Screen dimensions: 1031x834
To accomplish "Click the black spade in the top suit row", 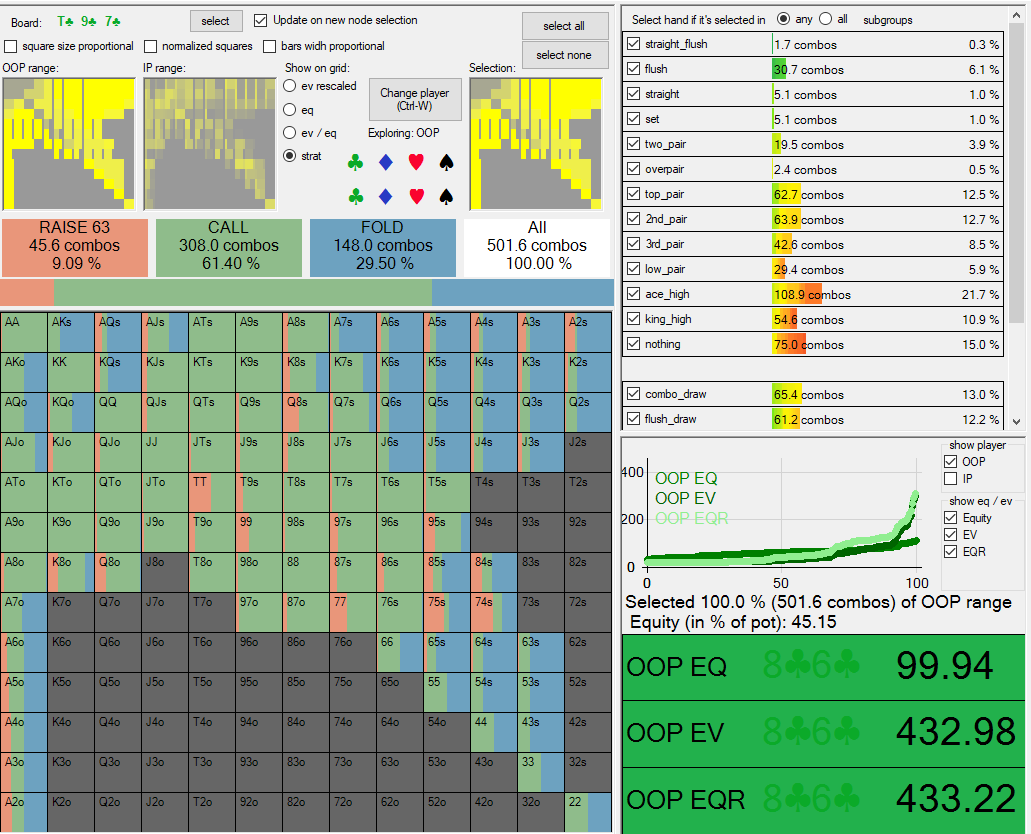I will (x=447, y=162).
